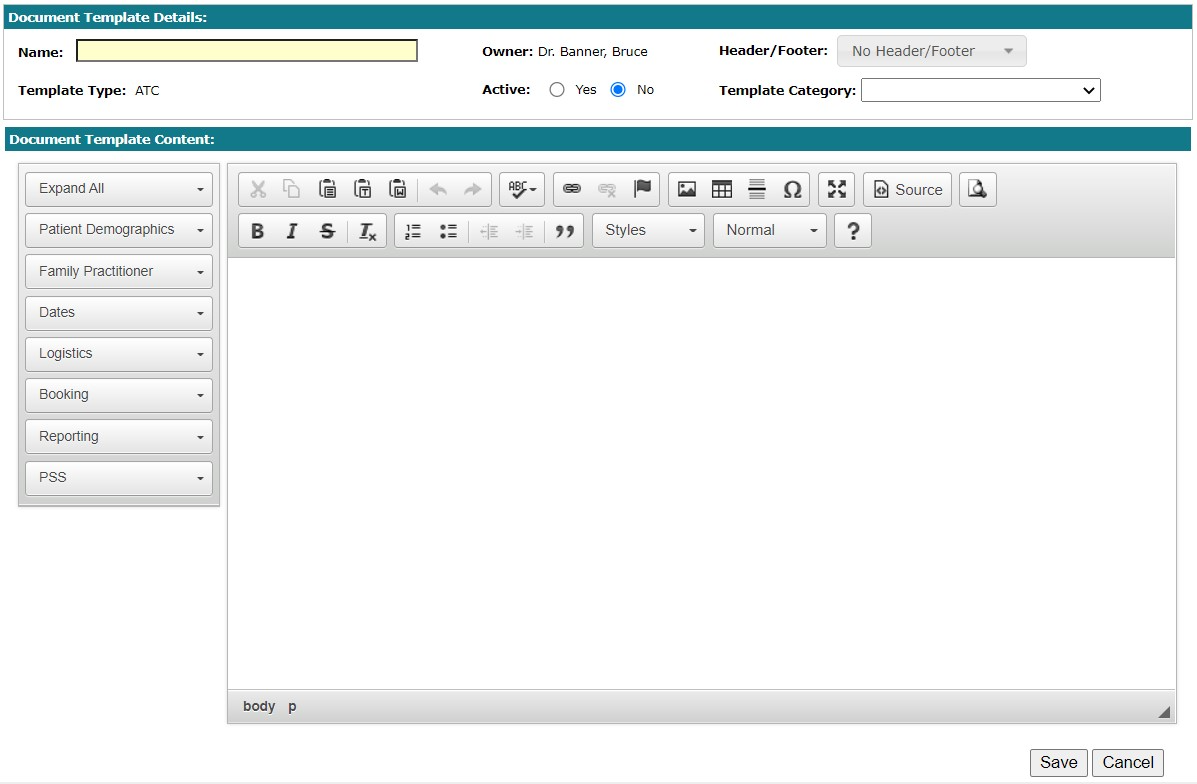1197x784 pixels.
Task: Select the body element in path bar
Action: (x=259, y=706)
